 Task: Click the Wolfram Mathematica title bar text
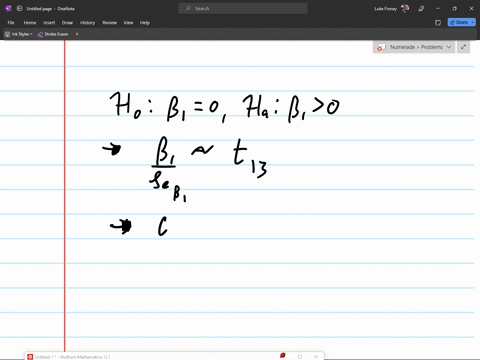72,357
